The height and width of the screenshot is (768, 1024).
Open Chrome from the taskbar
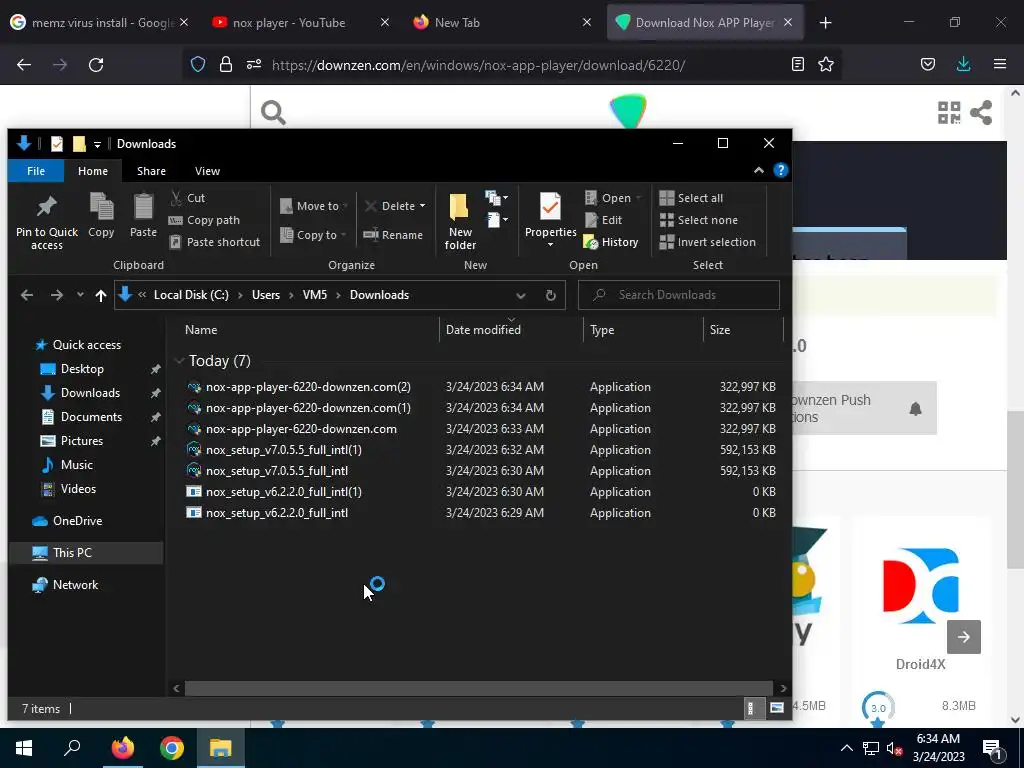172,748
